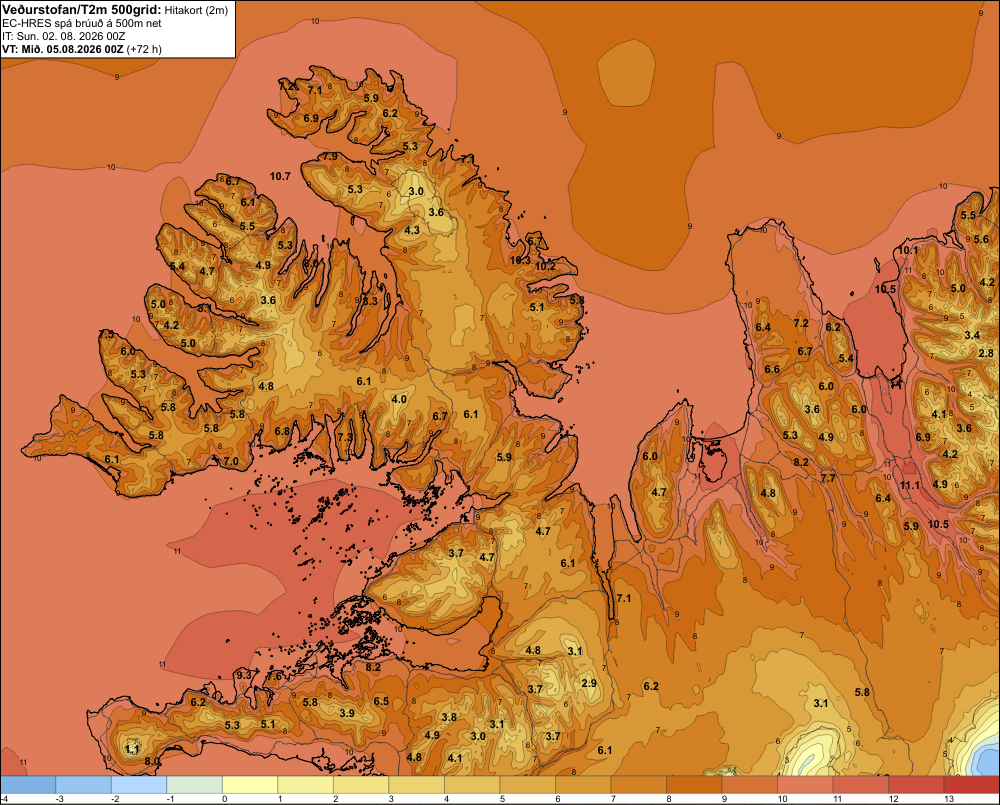Click the legend color cell between 11 and 12
1000x805 pixels.
[x=860, y=785]
